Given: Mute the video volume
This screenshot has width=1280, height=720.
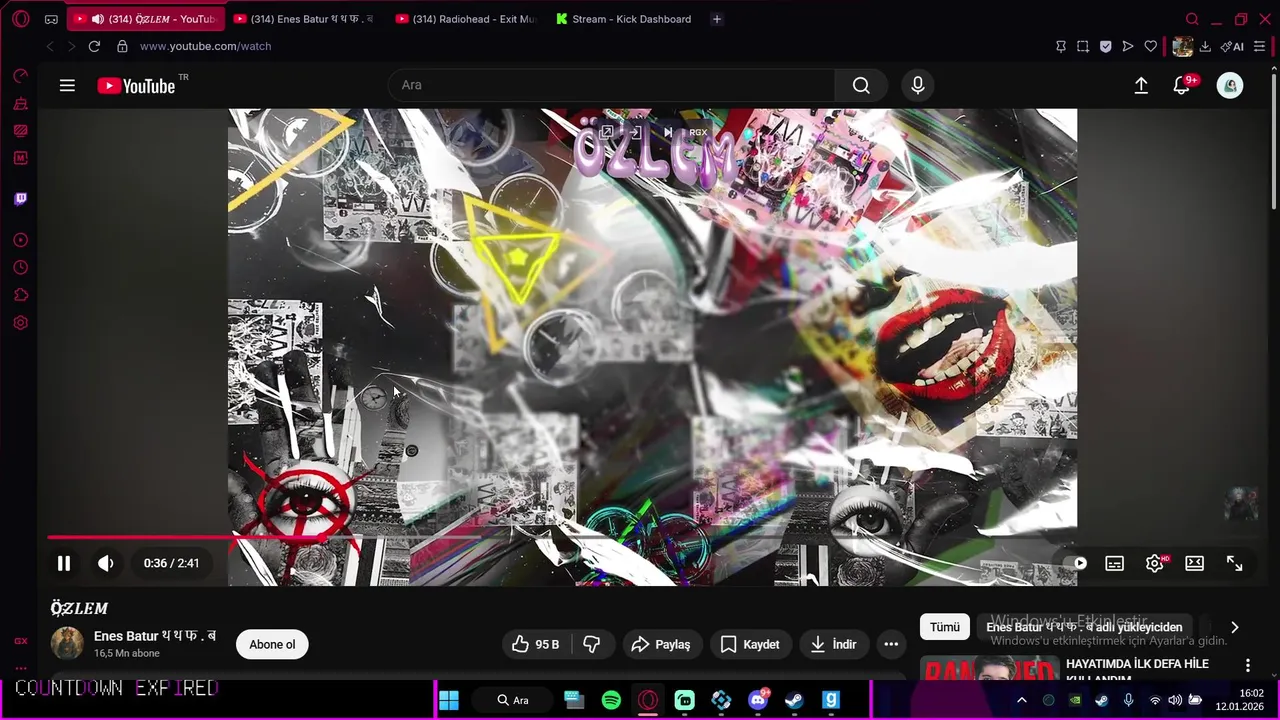Looking at the screenshot, I should point(106,563).
